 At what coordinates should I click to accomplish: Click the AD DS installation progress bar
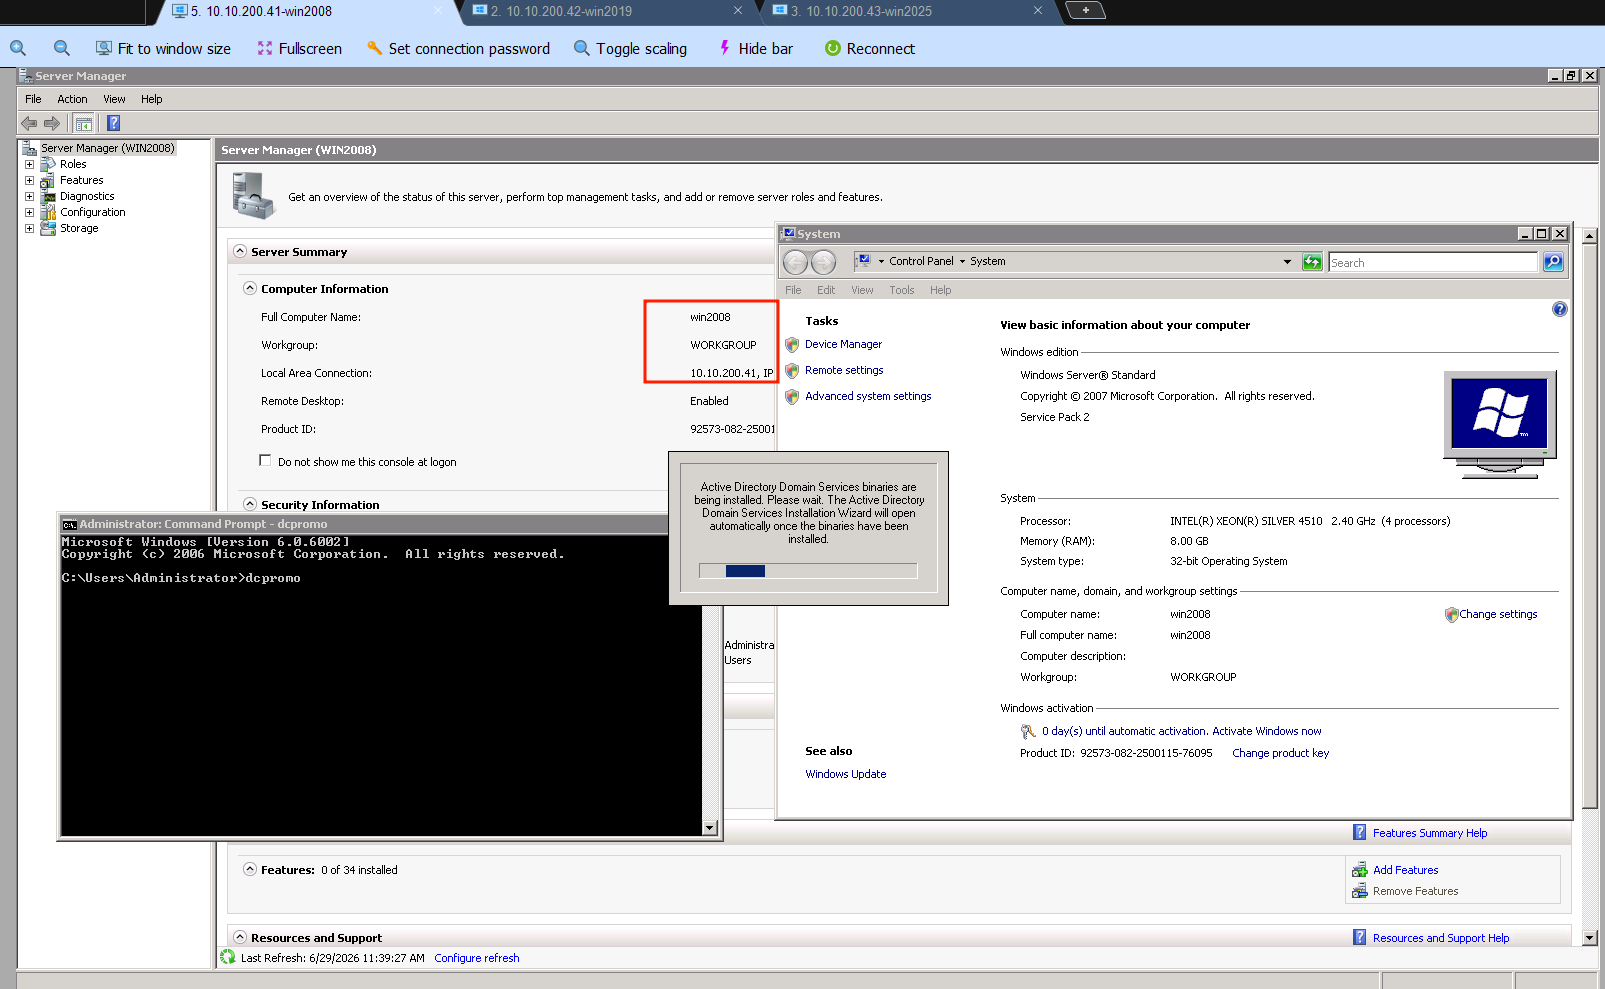click(808, 571)
